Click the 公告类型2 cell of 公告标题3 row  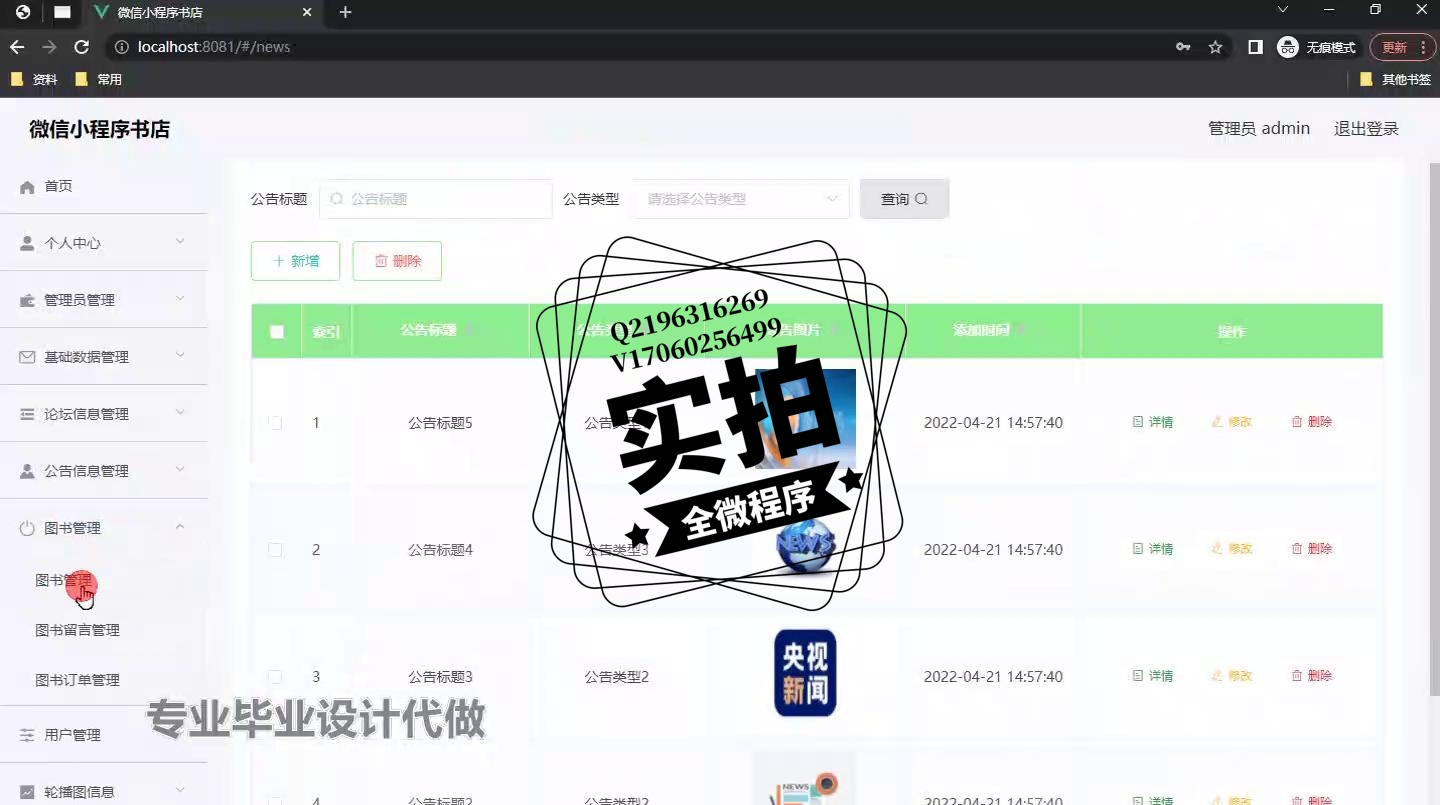tap(617, 677)
